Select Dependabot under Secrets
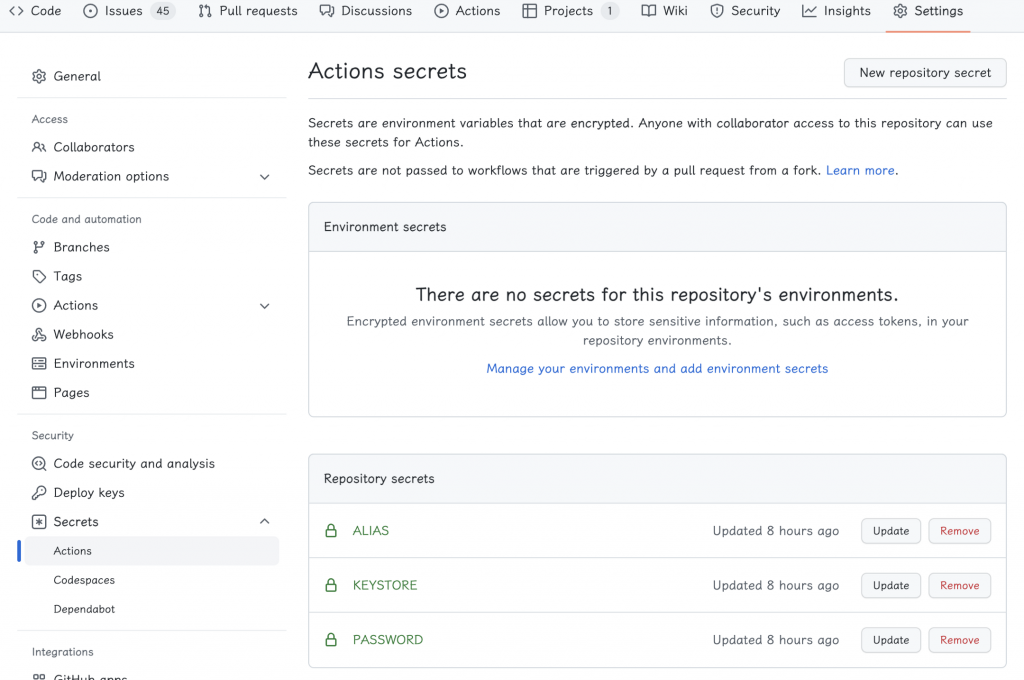Image resolution: width=1024 pixels, height=680 pixels. [x=84, y=609]
